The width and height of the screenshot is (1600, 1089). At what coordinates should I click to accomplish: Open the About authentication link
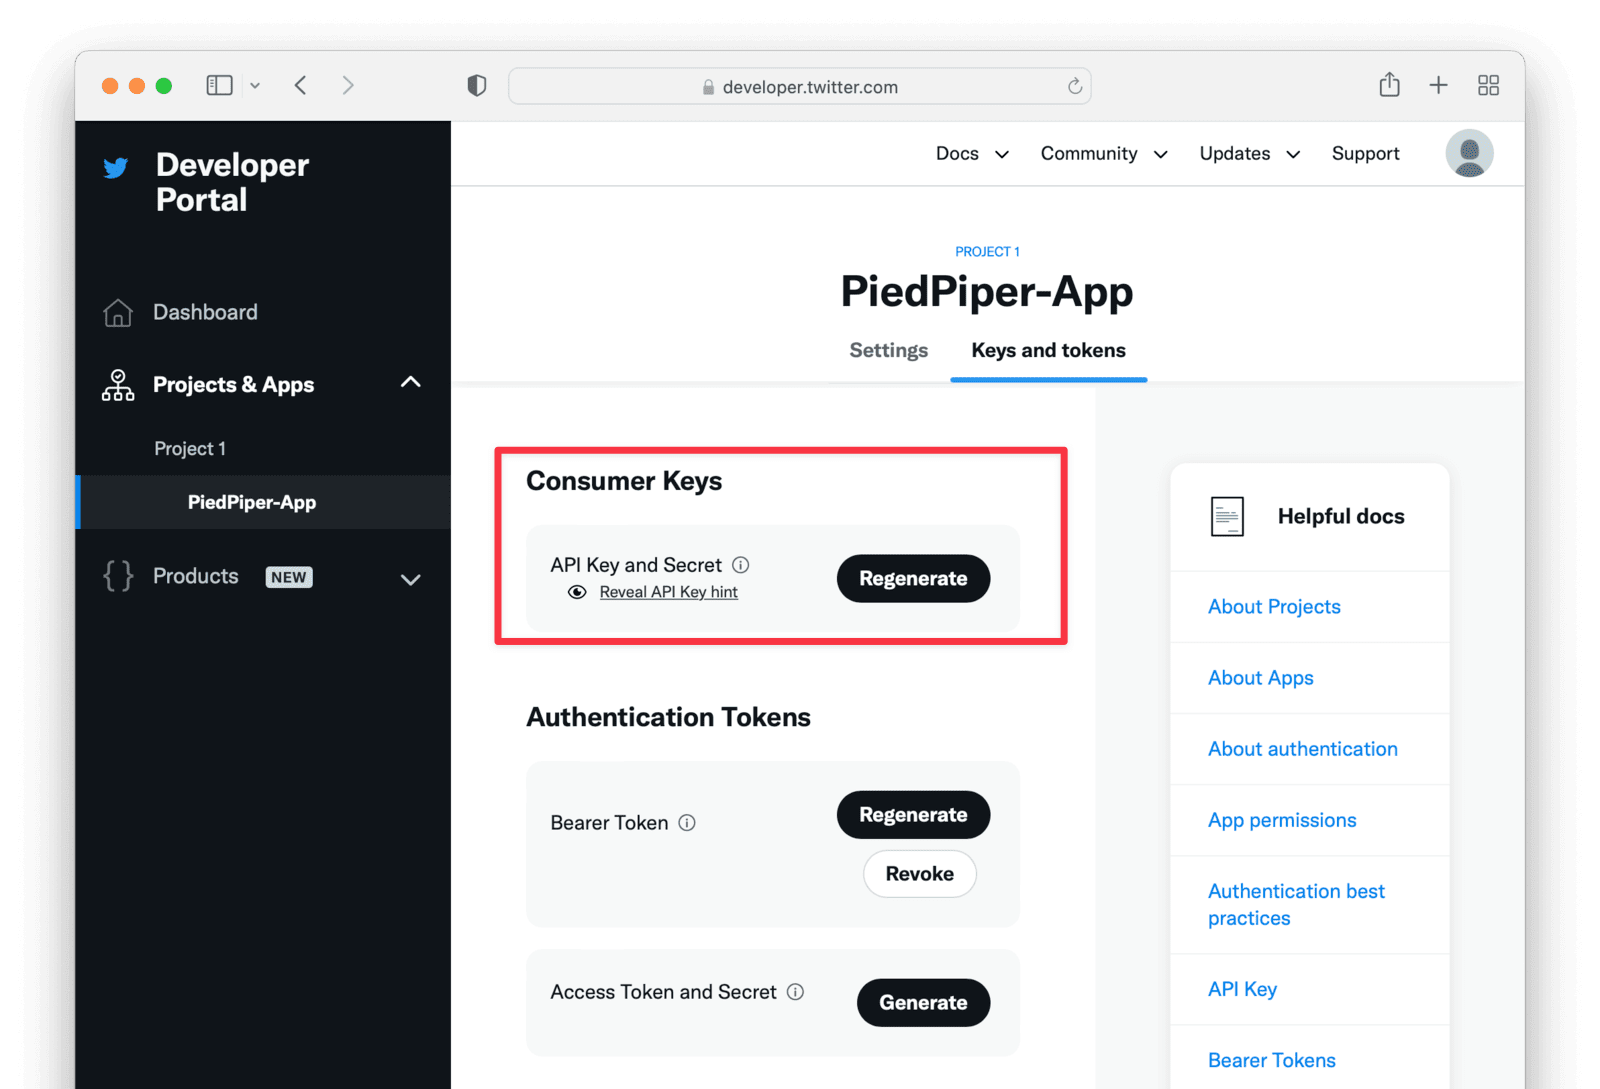tap(1302, 748)
